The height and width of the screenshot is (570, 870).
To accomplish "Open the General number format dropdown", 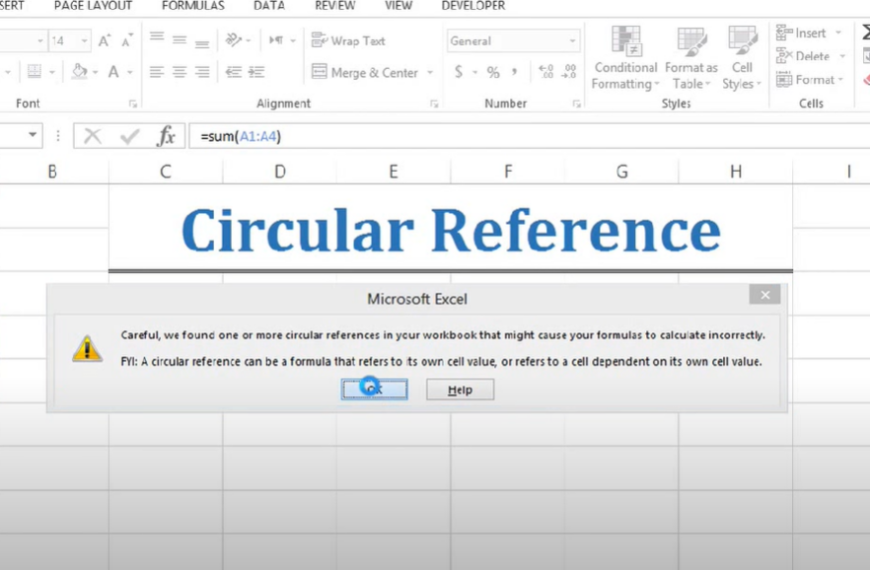I will point(572,41).
